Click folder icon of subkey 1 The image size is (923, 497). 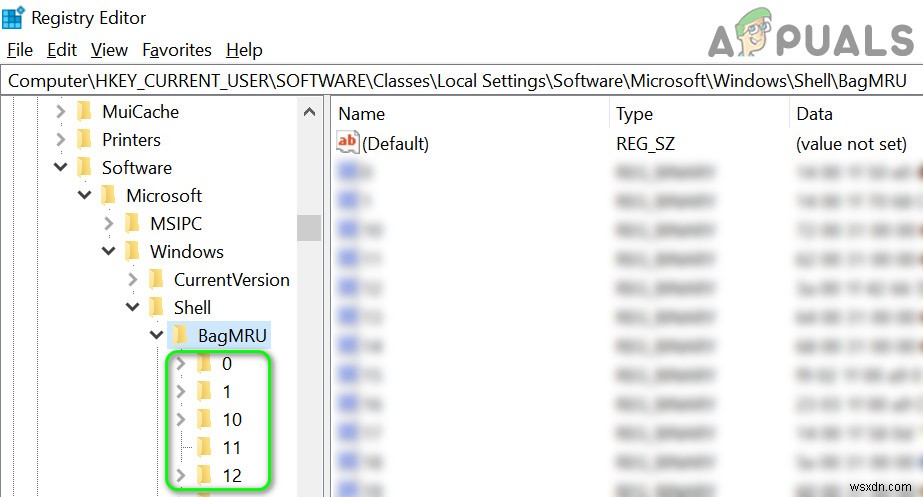[x=204, y=391]
